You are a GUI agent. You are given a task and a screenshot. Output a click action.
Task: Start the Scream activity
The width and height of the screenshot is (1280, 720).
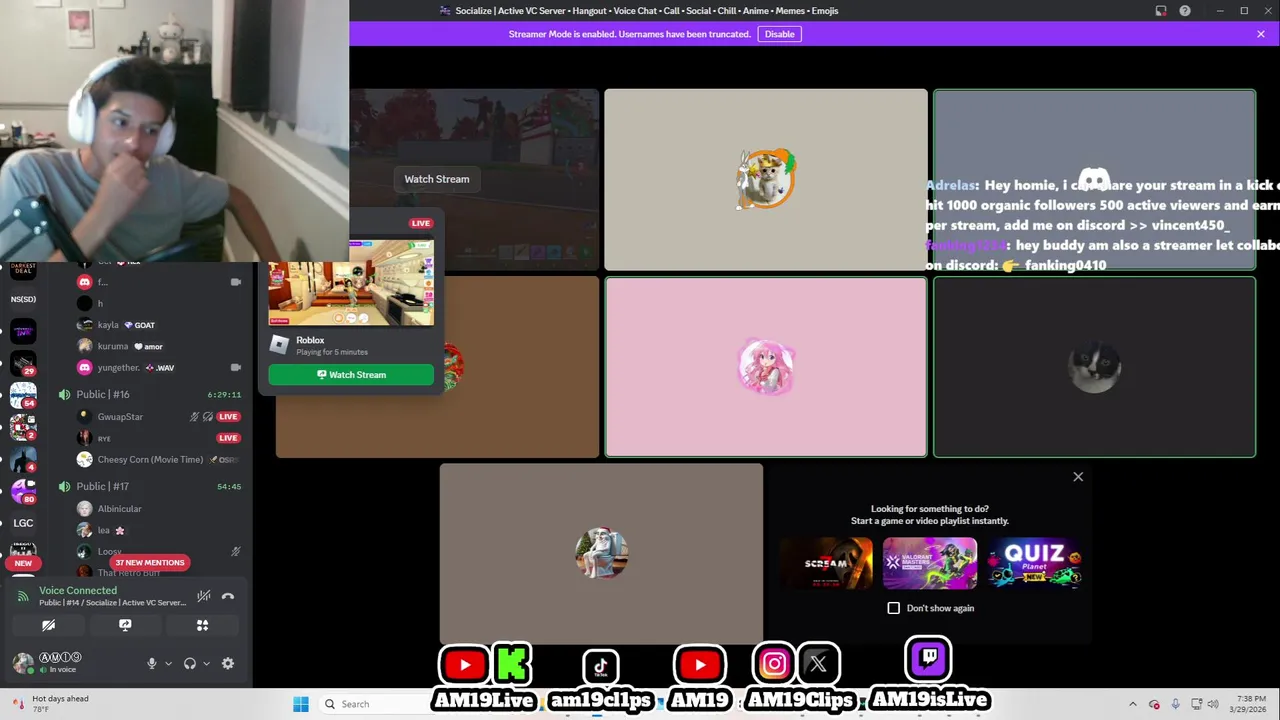click(826, 563)
